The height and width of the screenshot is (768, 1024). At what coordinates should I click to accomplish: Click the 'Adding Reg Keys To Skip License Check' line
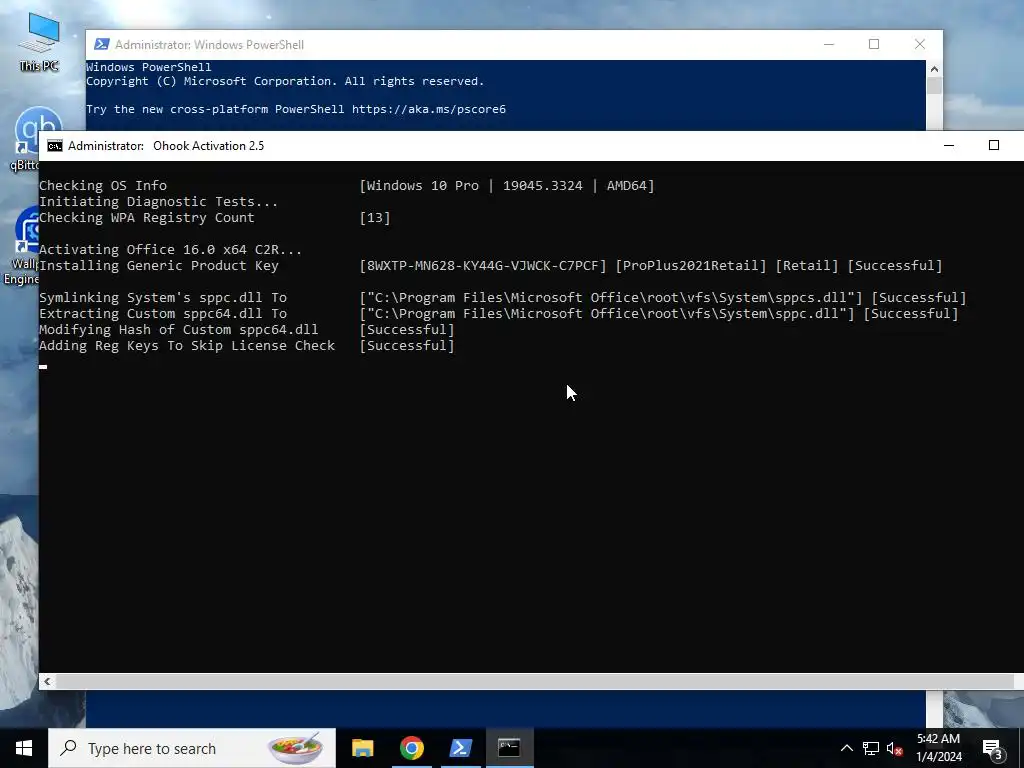(x=187, y=345)
